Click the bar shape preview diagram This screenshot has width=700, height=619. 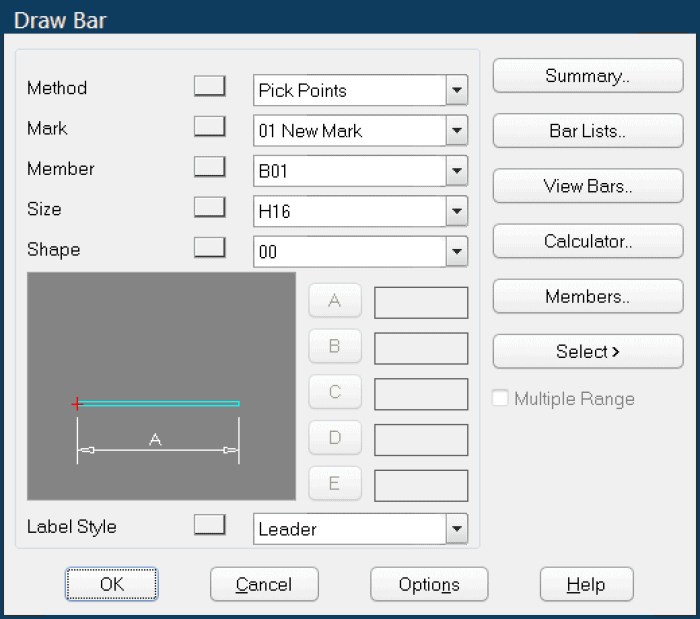click(161, 386)
